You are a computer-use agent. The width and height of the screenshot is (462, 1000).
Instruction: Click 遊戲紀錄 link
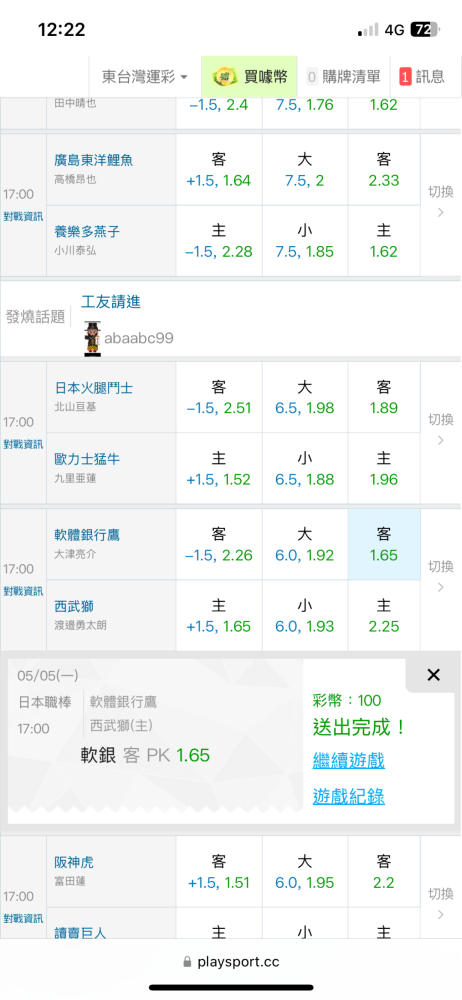click(349, 796)
